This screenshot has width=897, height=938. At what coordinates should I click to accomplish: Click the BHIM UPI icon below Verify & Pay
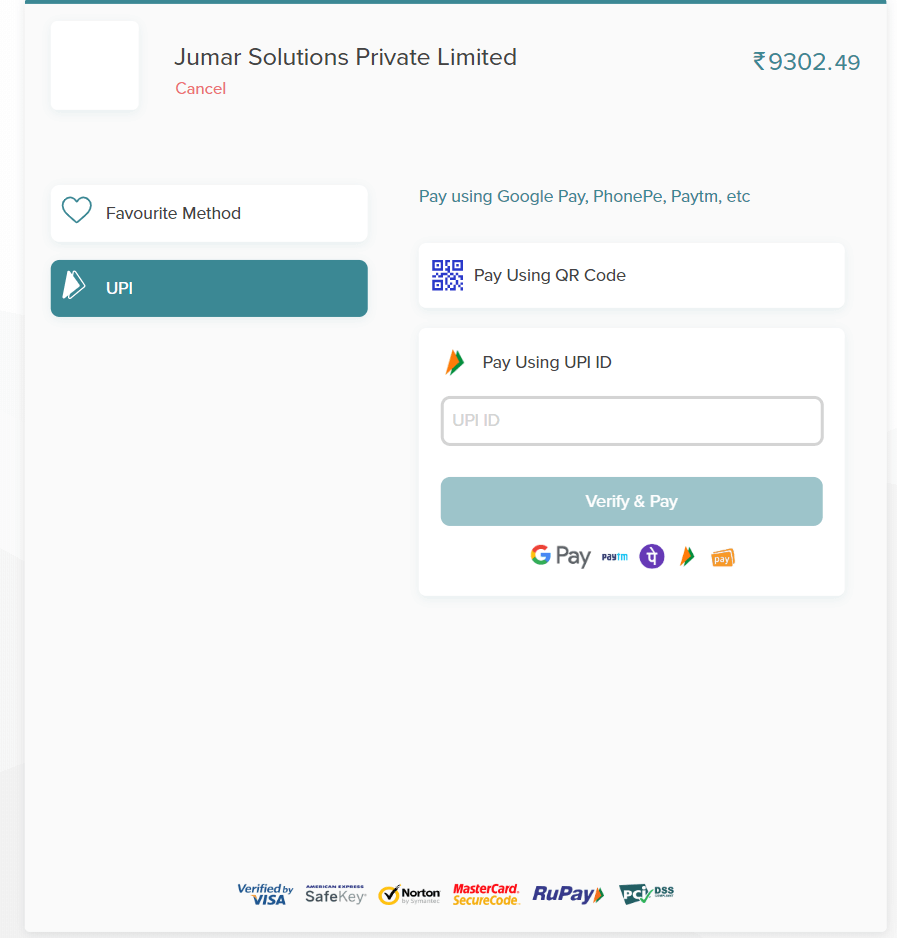687,556
